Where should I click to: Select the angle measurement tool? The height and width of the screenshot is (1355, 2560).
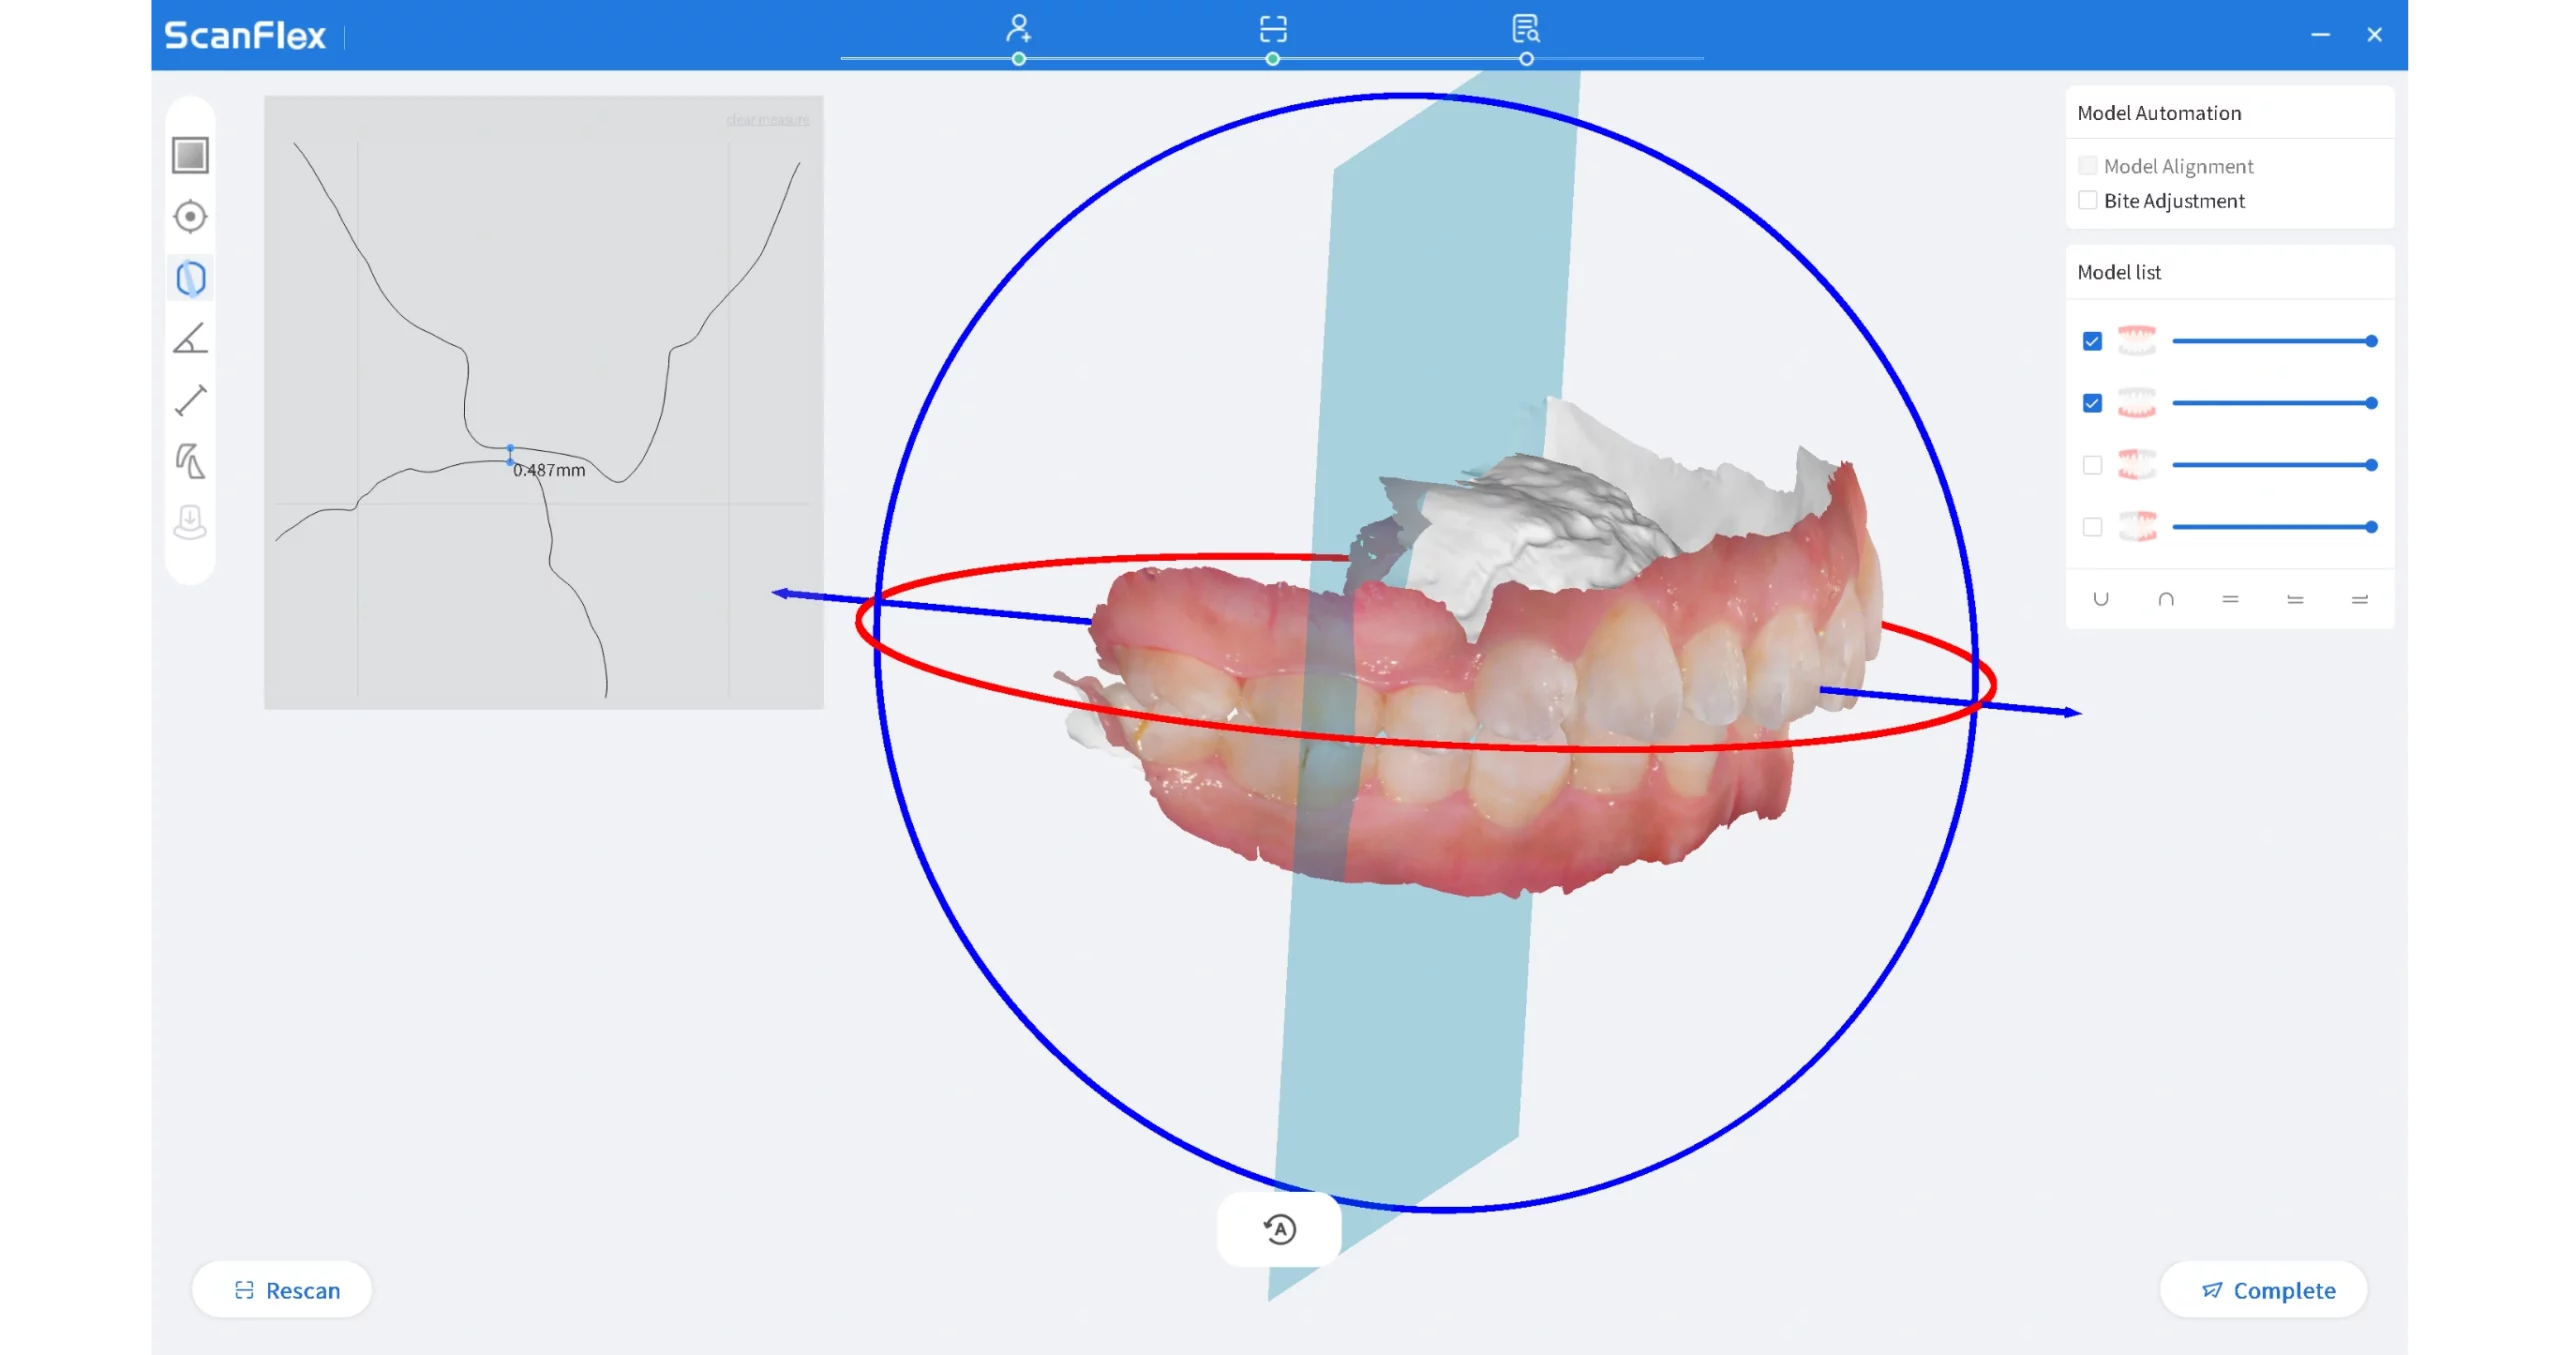click(190, 339)
